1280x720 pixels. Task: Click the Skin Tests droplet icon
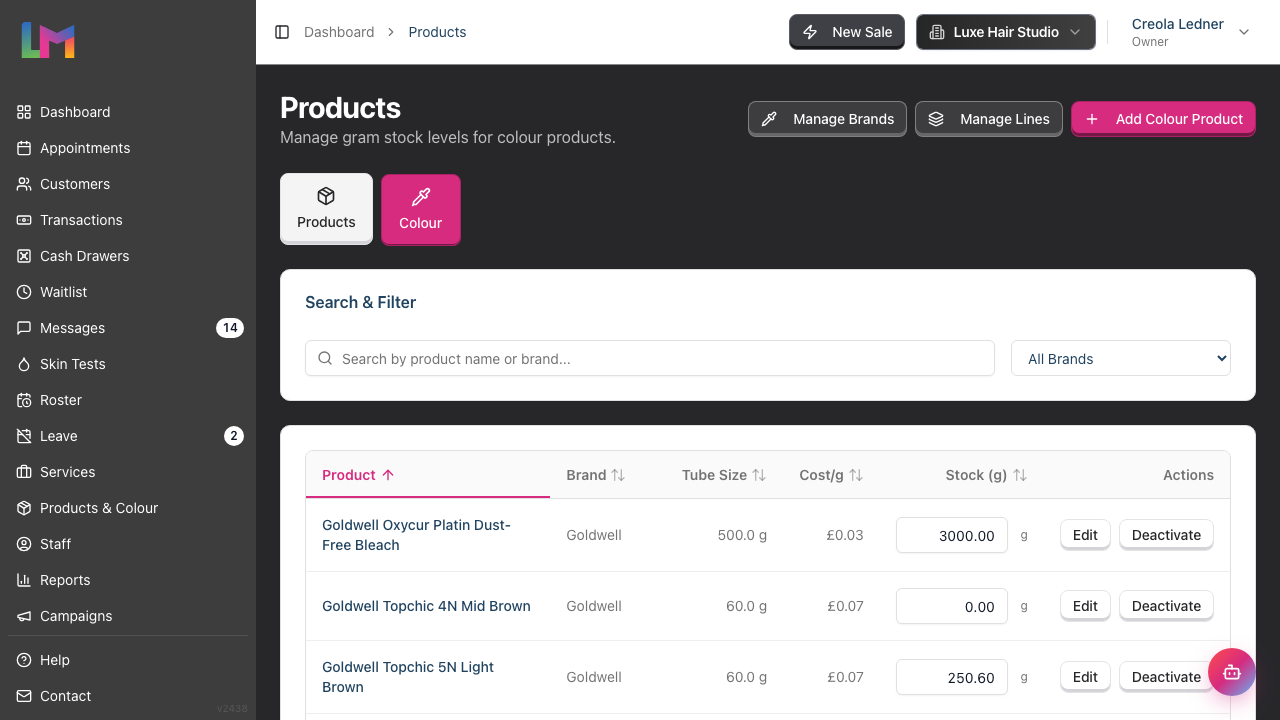tap(24, 364)
